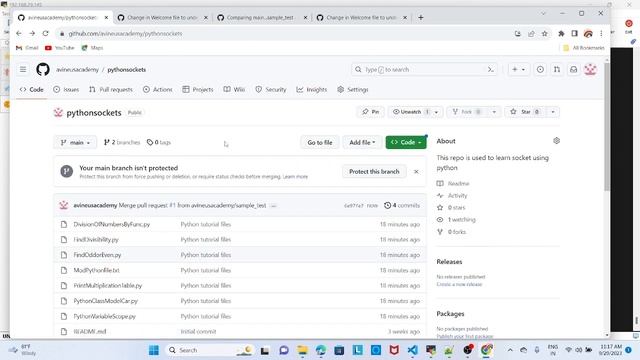Open the avineusacademy owner link in breadcrumb
The height and width of the screenshot is (360, 640).
tap(77, 69)
